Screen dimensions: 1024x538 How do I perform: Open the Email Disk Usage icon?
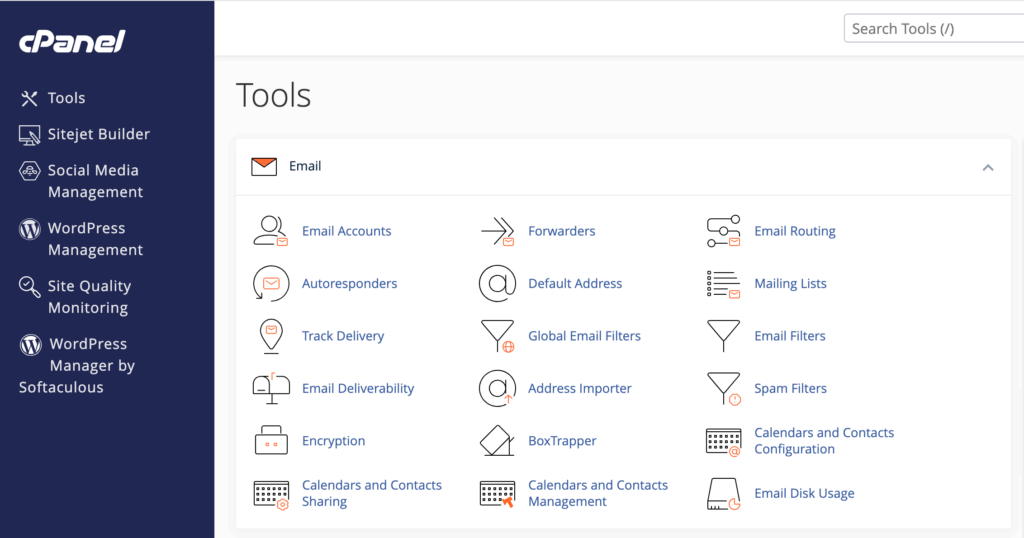click(x=723, y=493)
